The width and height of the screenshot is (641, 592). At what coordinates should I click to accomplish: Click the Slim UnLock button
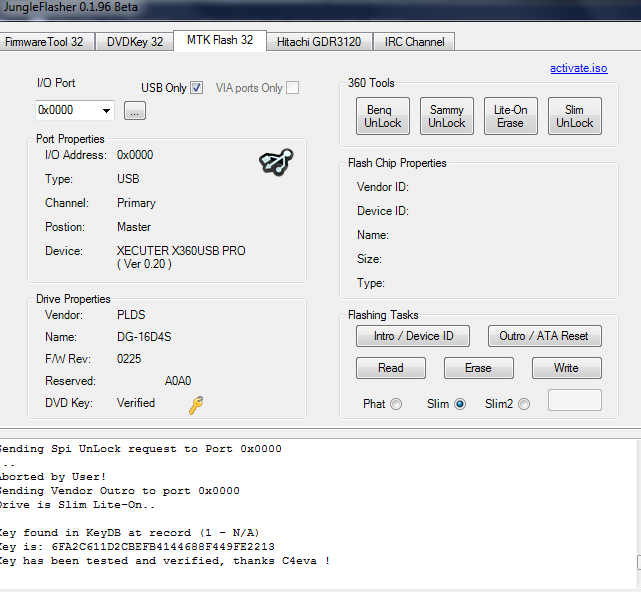[575, 116]
